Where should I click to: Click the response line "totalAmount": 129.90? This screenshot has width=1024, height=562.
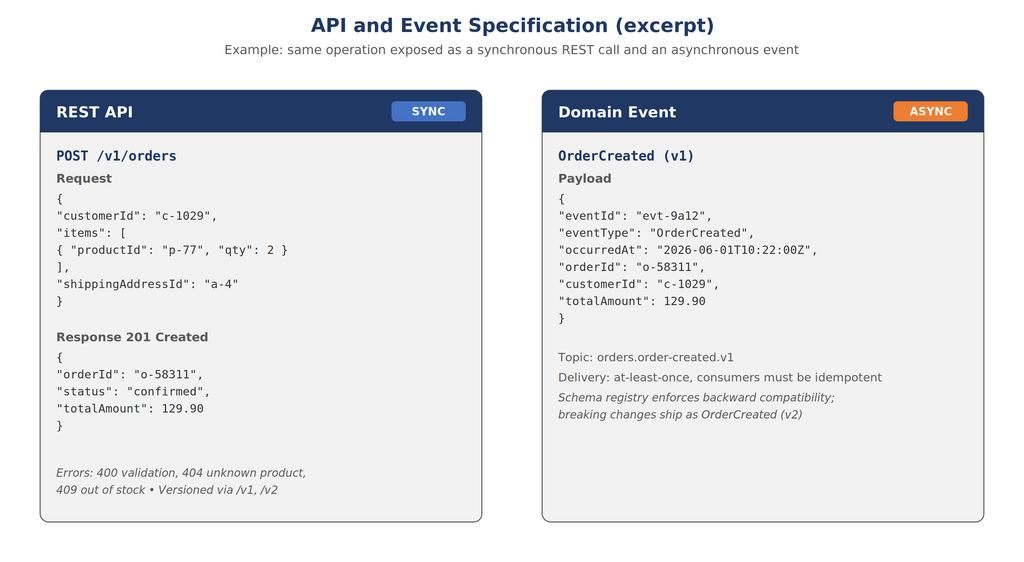coord(130,409)
